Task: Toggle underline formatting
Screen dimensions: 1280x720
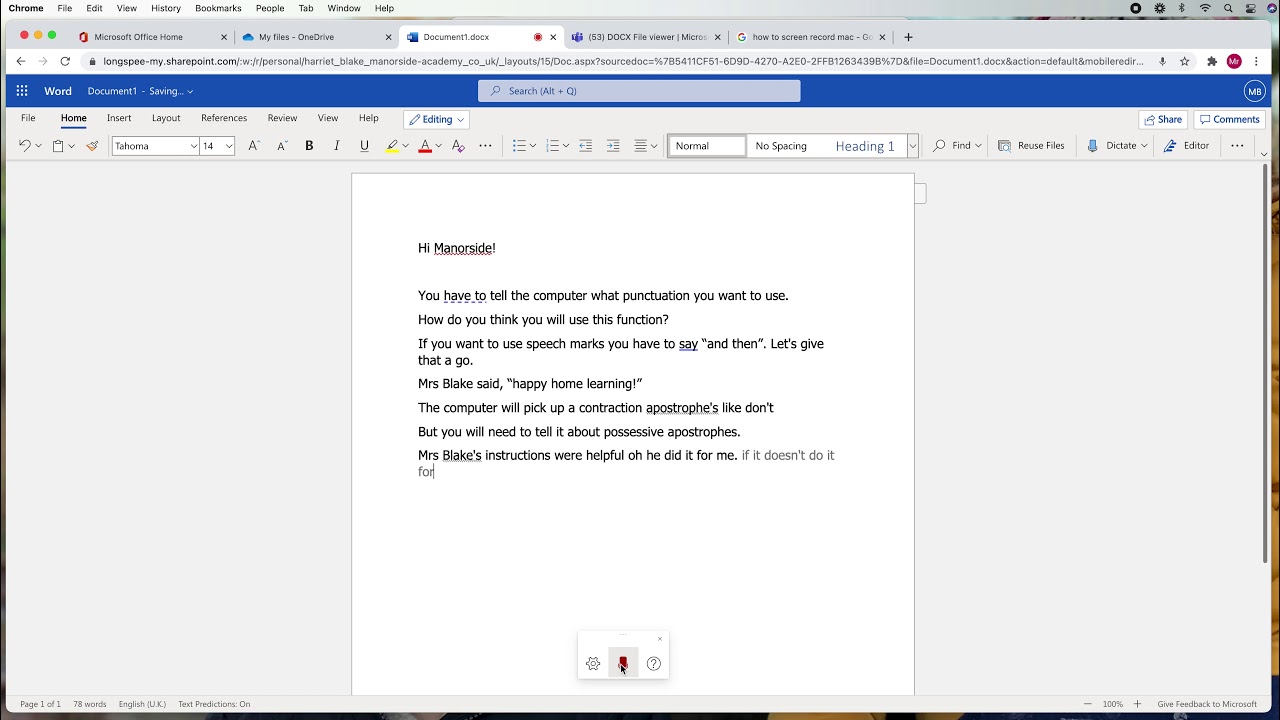Action: (364, 146)
